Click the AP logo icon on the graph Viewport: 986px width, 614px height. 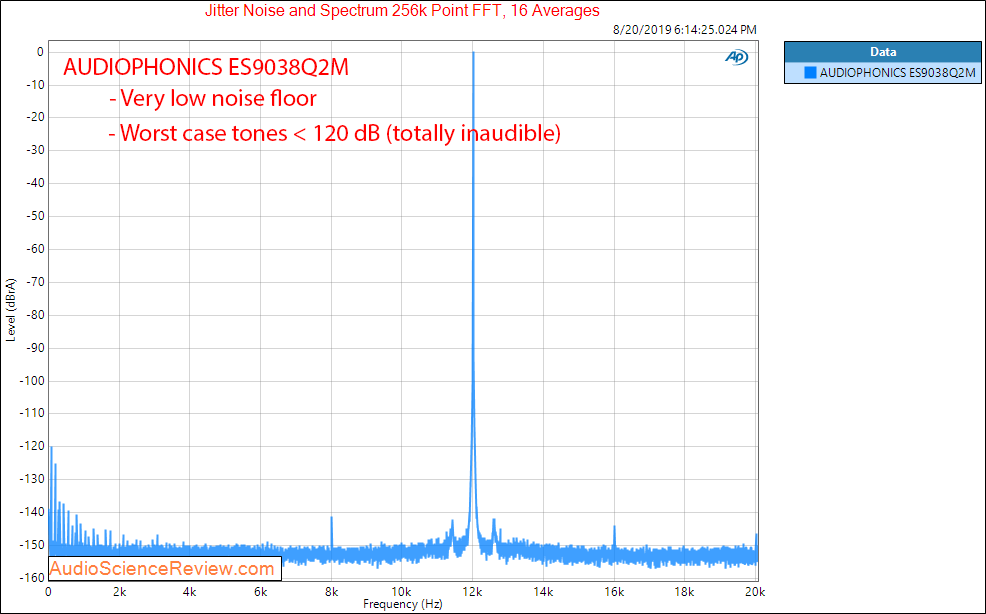point(736,57)
